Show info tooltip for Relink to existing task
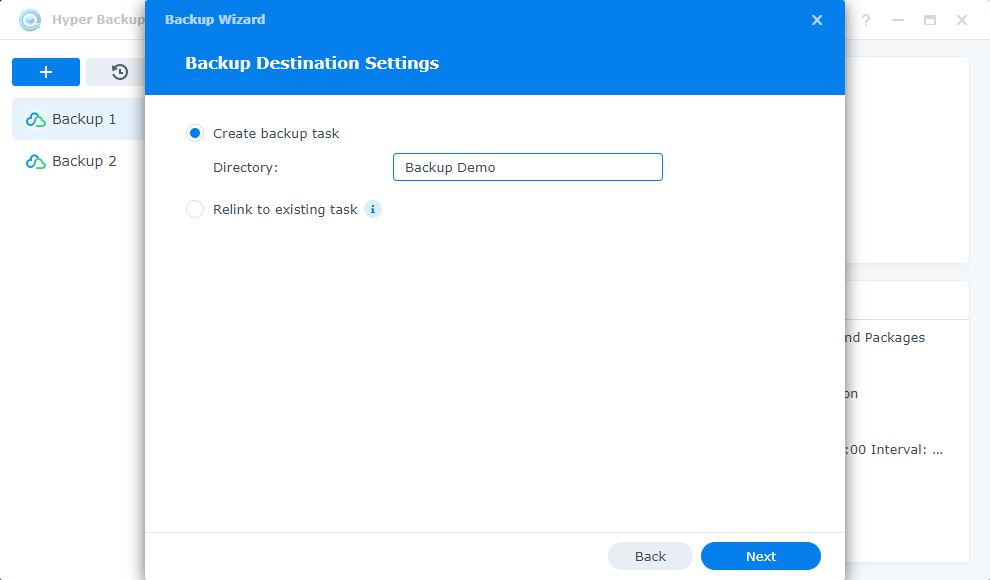This screenshot has width=990, height=580. pos(373,210)
